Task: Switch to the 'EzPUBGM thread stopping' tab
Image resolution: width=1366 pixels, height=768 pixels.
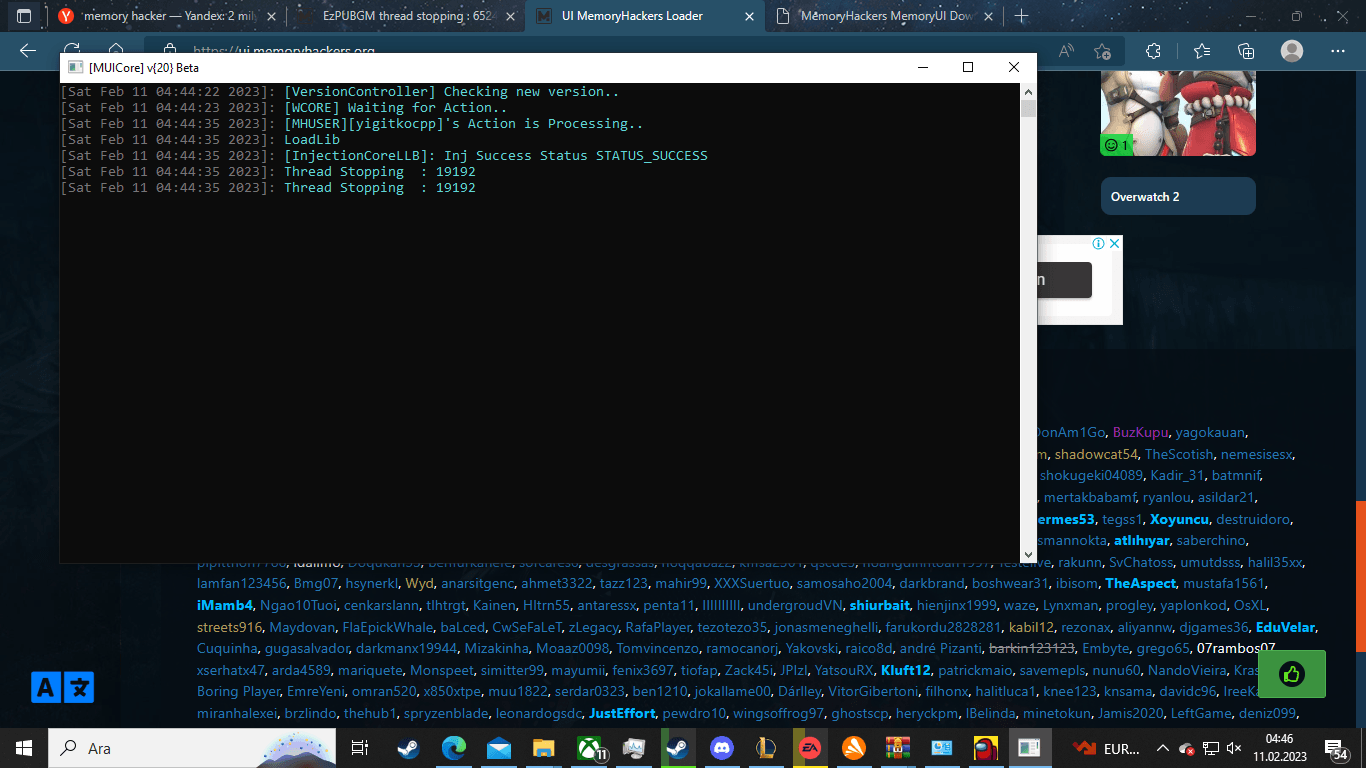Action: tap(407, 16)
